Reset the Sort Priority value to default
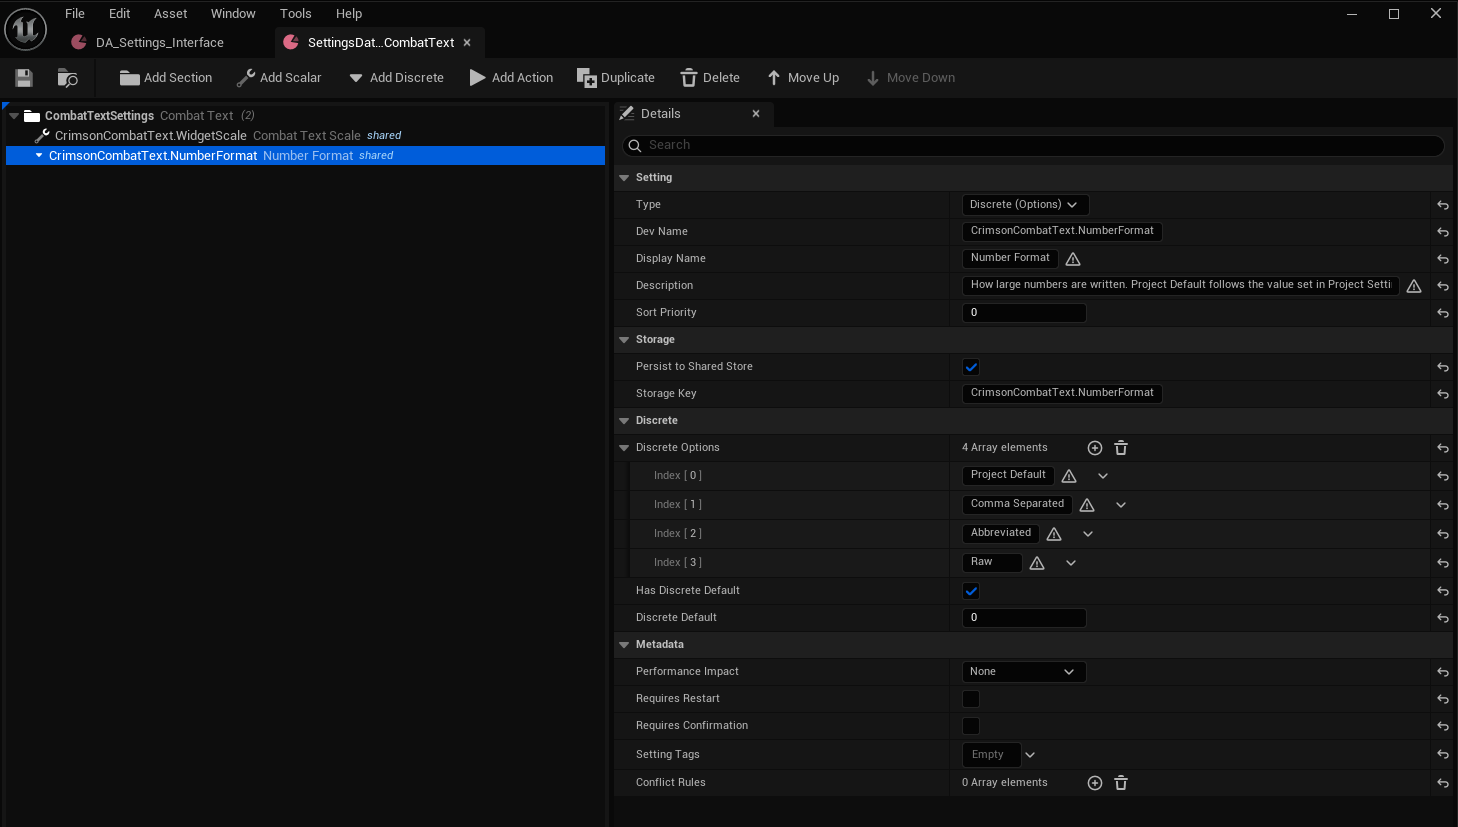Image resolution: width=1458 pixels, height=827 pixels. [x=1443, y=313]
